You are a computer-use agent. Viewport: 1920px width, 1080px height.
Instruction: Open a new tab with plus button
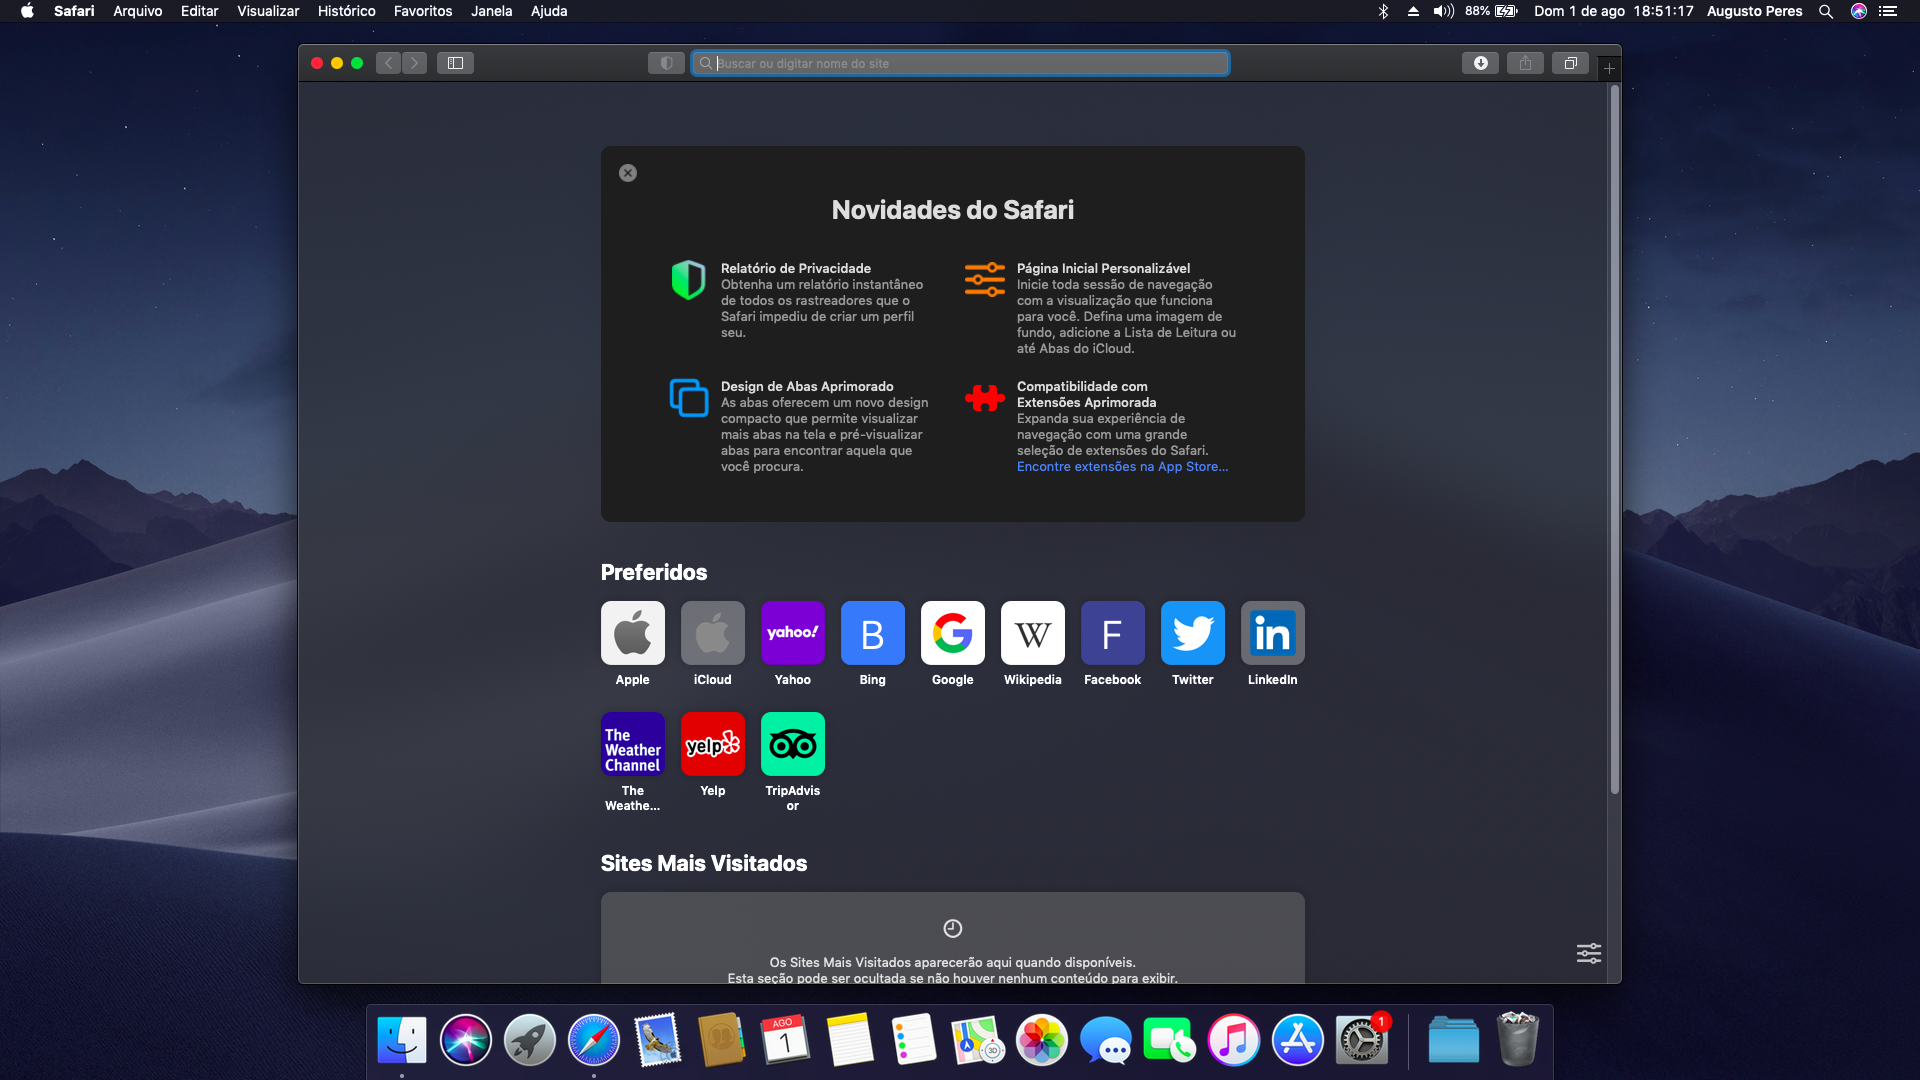click(x=1609, y=68)
